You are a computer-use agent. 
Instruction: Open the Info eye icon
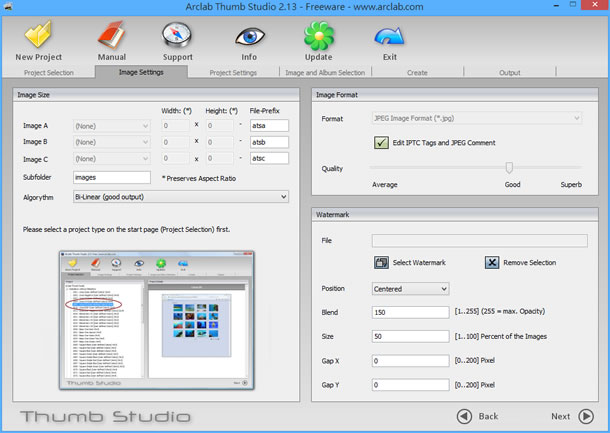point(250,37)
